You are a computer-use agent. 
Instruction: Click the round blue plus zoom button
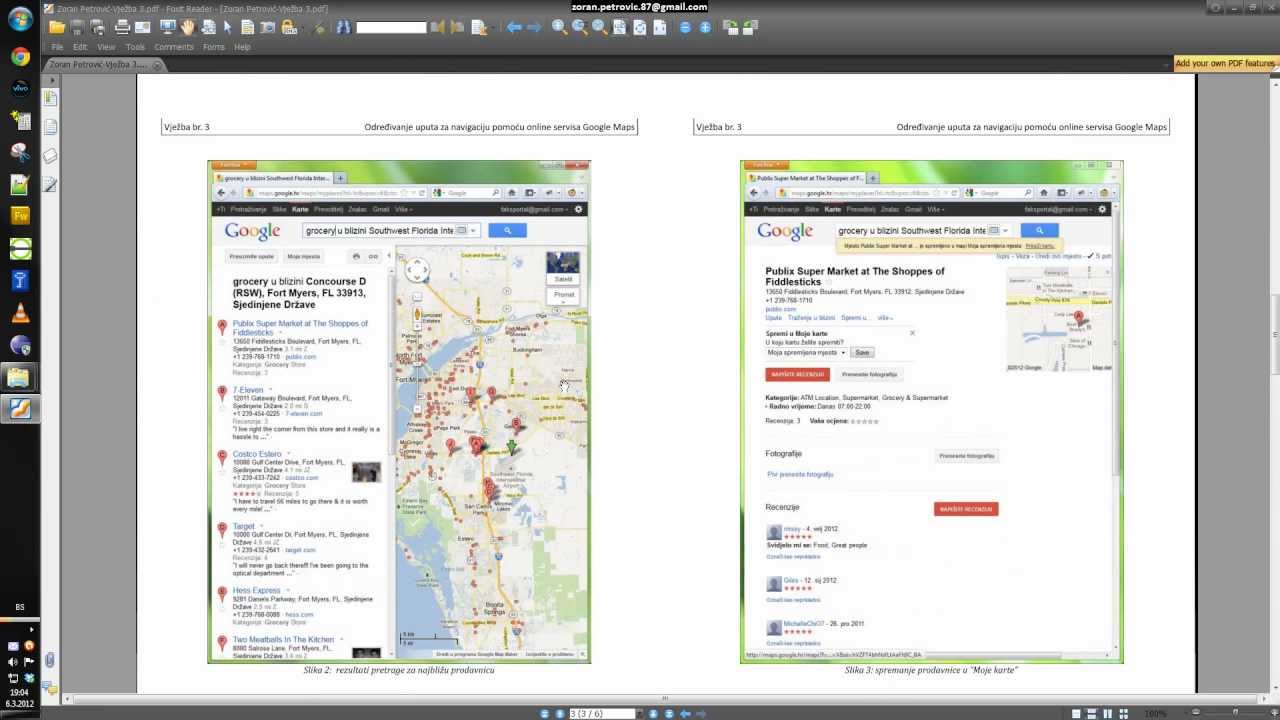(705, 27)
